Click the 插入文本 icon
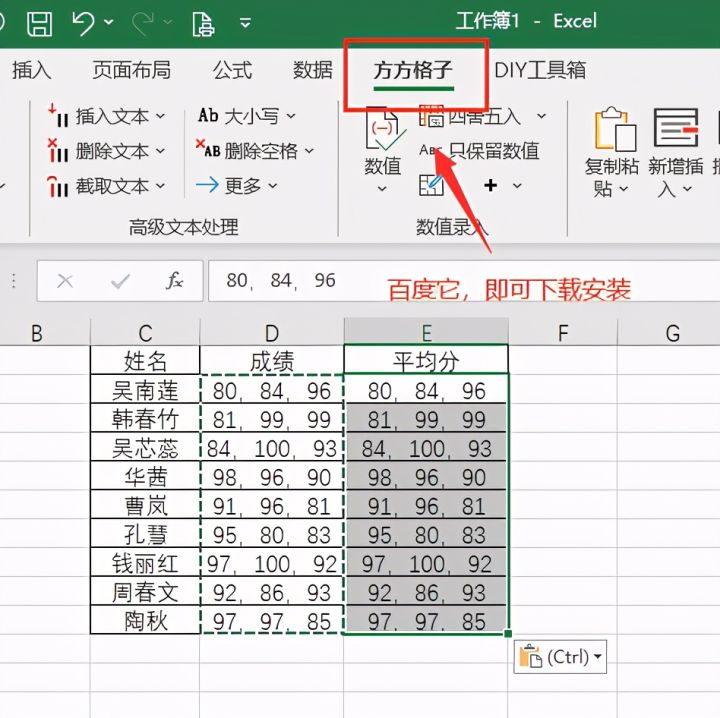 (x=58, y=115)
